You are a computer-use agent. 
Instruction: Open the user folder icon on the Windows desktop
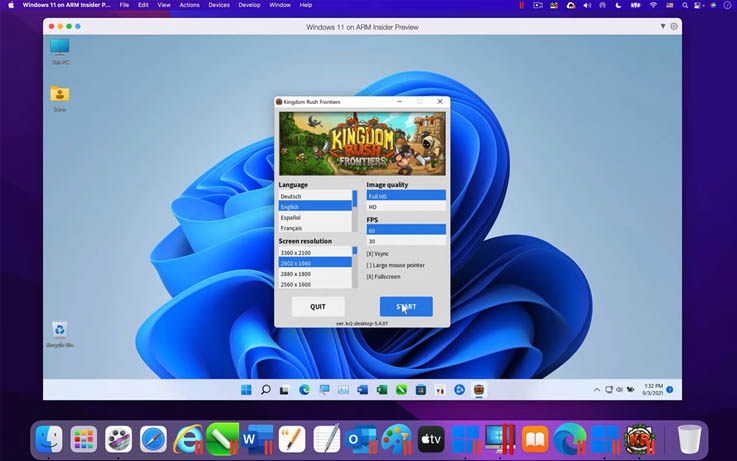(60, 99)
